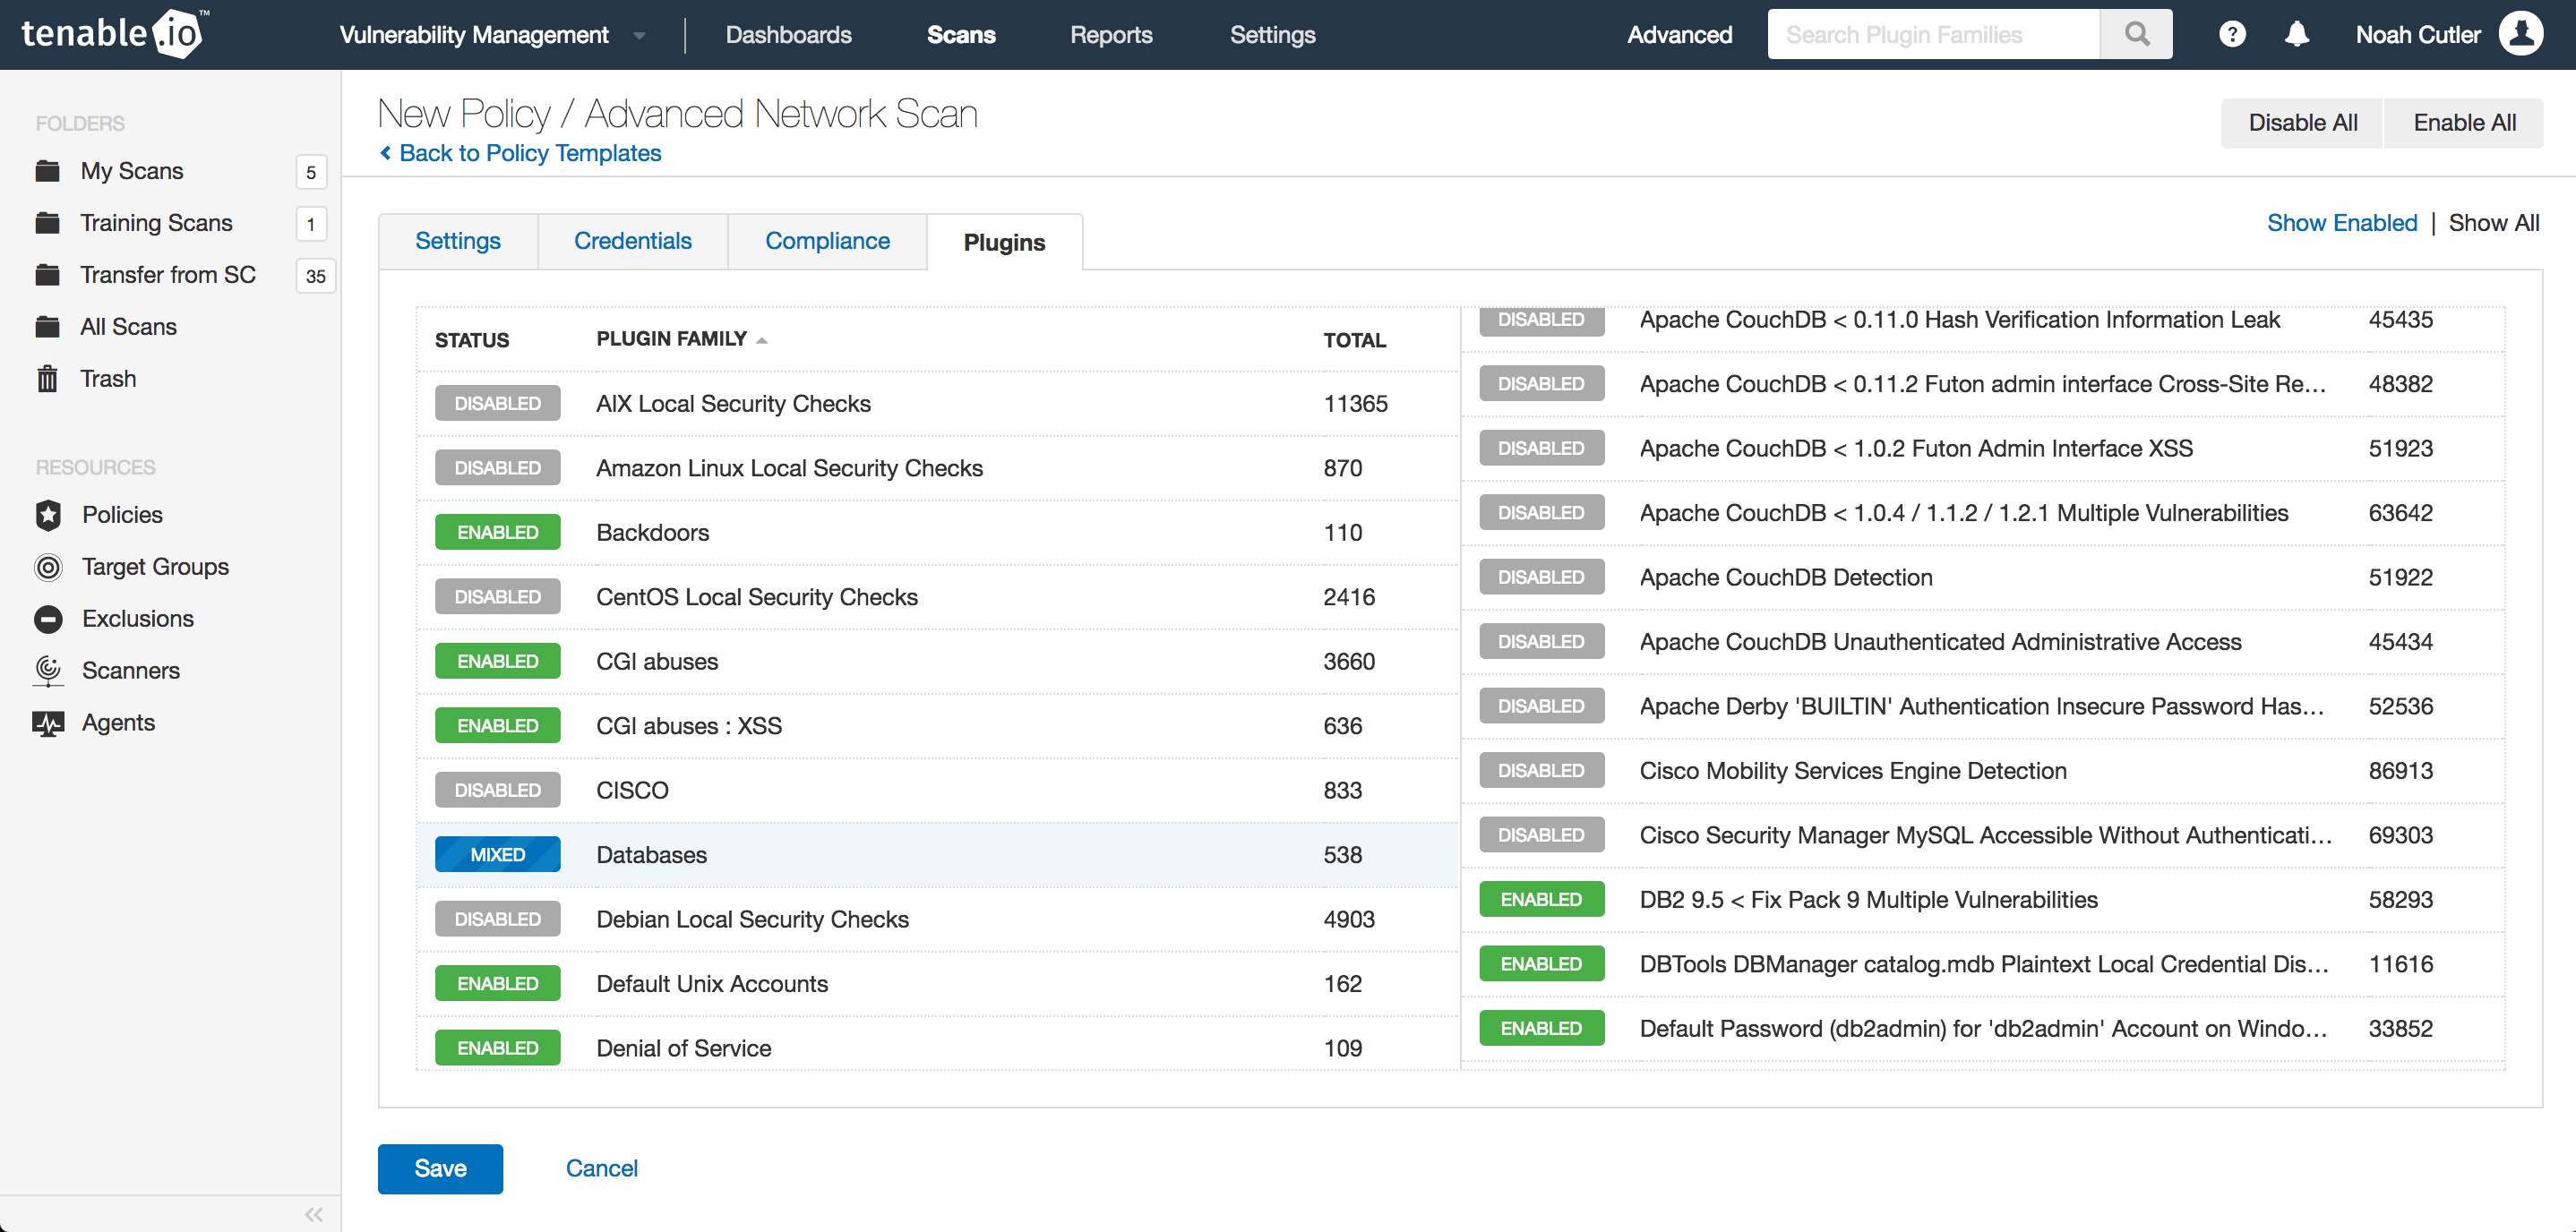Focus the Search Plugin Families field
Screen dimensions: 2576x1232
[x=1932, y=35]
